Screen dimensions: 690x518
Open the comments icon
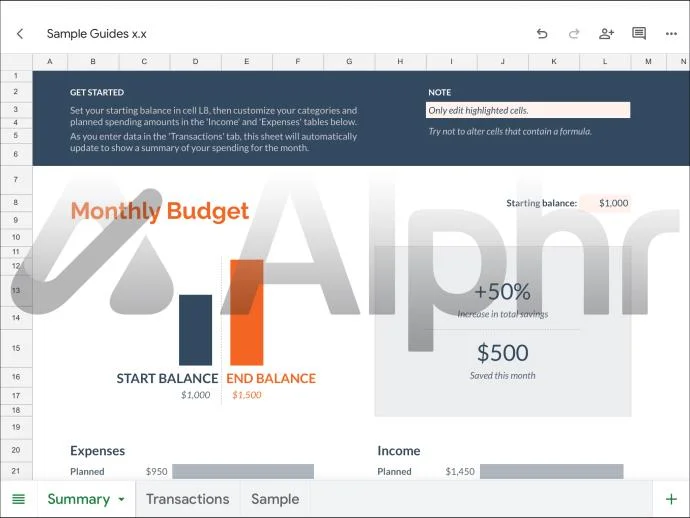tap(639, 34)
